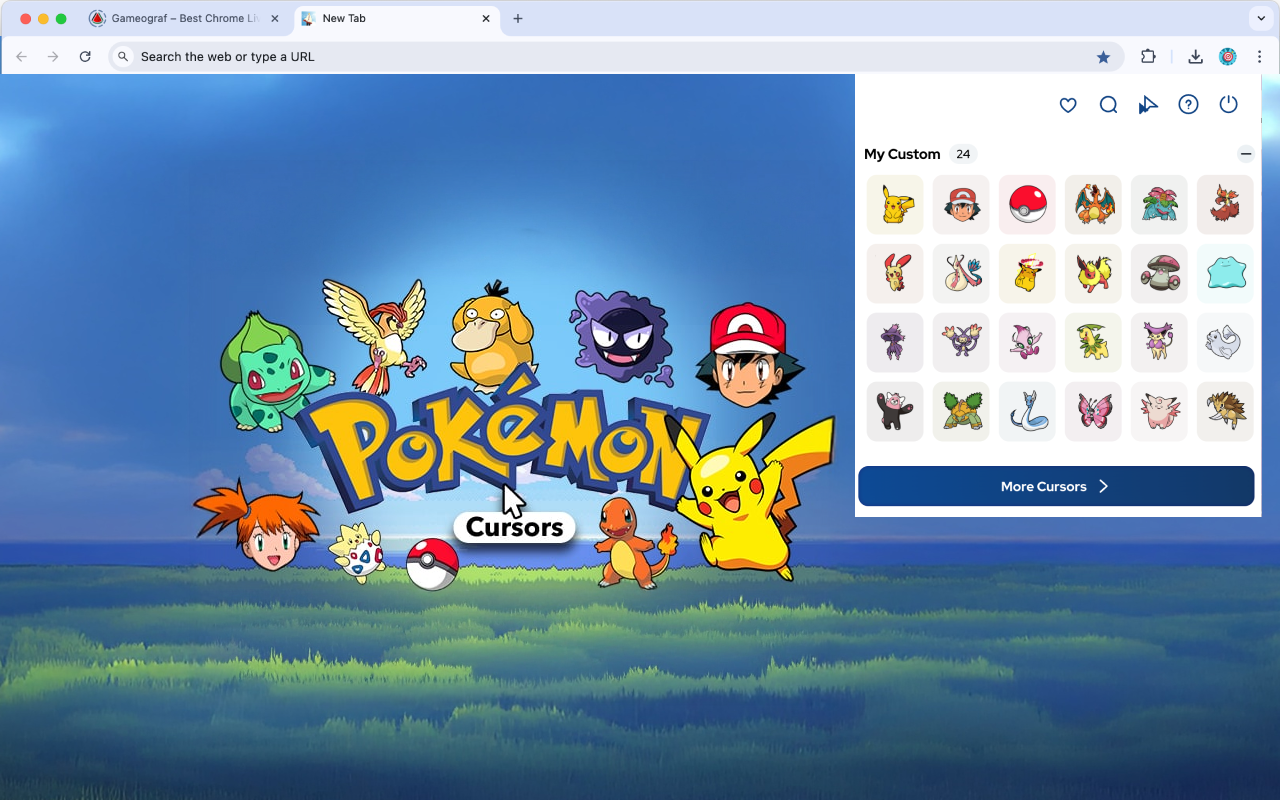Viewport: 1280px width, 800px height.
Task: Search cursors using the magnifier icon
Action: pos(1108,104)
